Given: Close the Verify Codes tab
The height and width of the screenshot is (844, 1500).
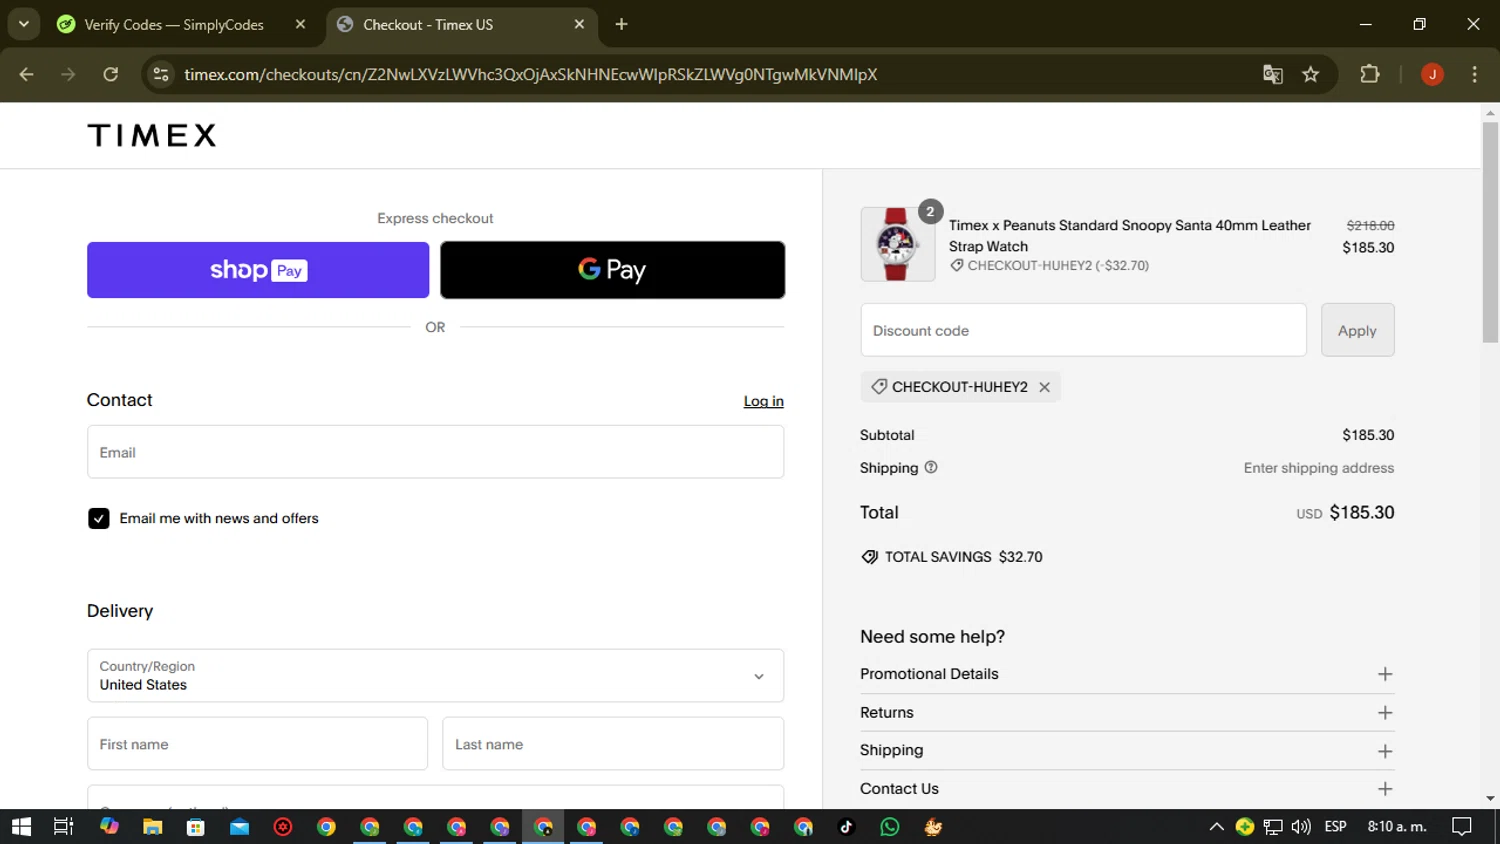Looking at the screenshot, I should point(300,25).
